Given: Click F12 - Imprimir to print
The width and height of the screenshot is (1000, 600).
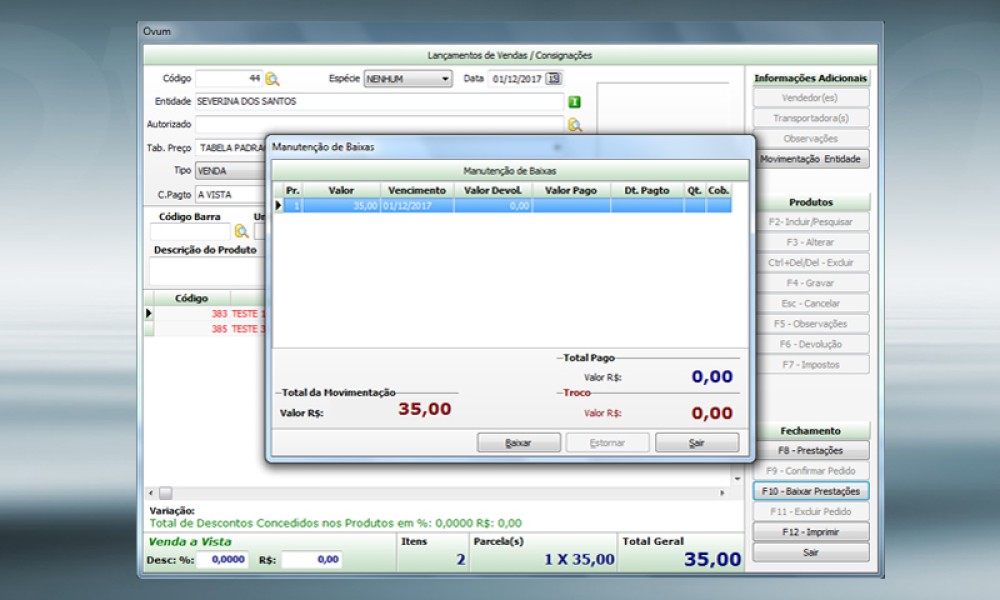Looking at the screenshot, I should click(x=810, y=532).
